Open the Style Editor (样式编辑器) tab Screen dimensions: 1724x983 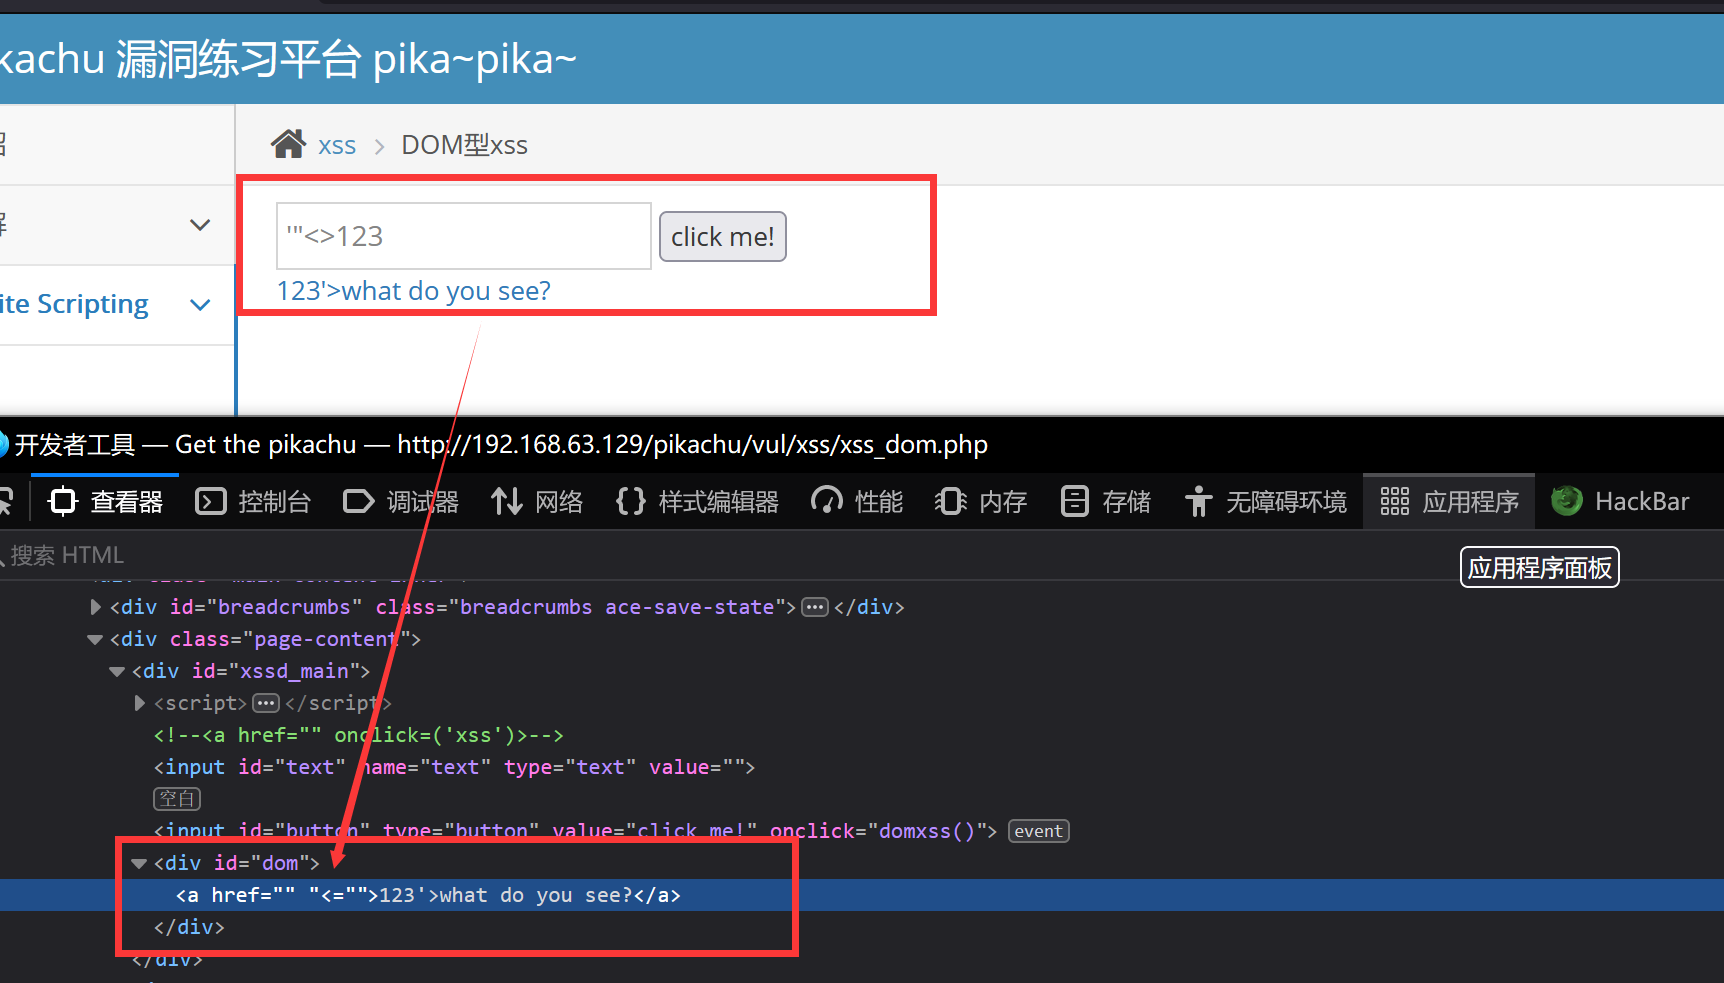[697, 501]
